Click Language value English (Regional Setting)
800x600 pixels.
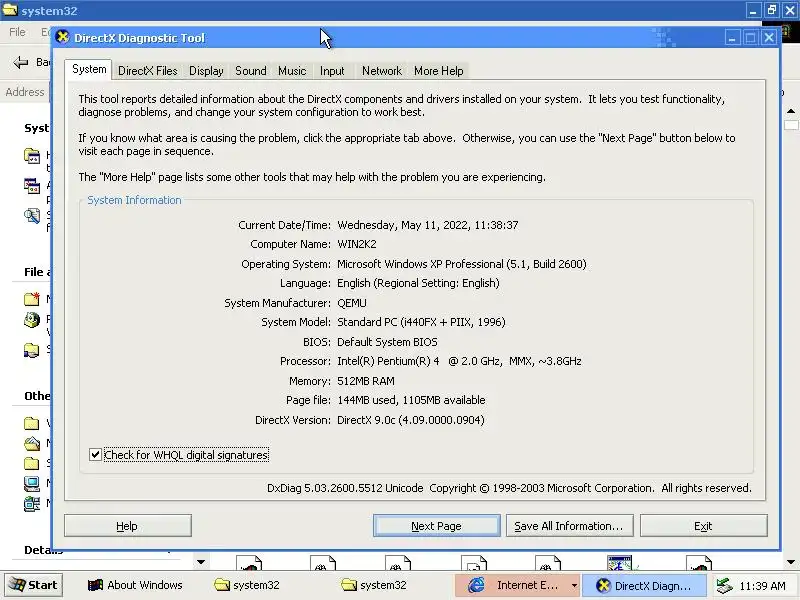tap(418, 283)
